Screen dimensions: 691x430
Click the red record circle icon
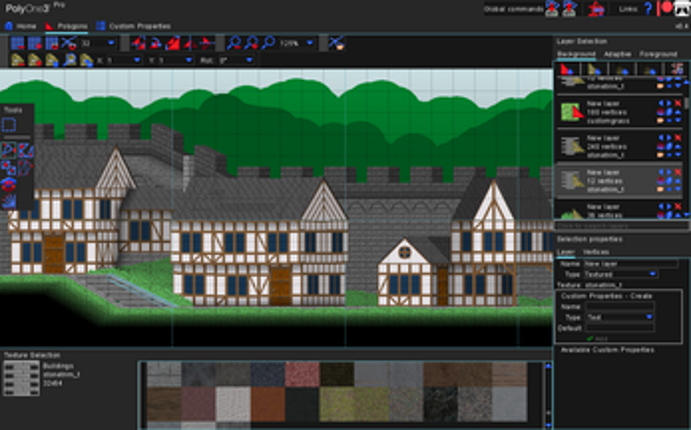pyautogui.click(x=667, y=8)
